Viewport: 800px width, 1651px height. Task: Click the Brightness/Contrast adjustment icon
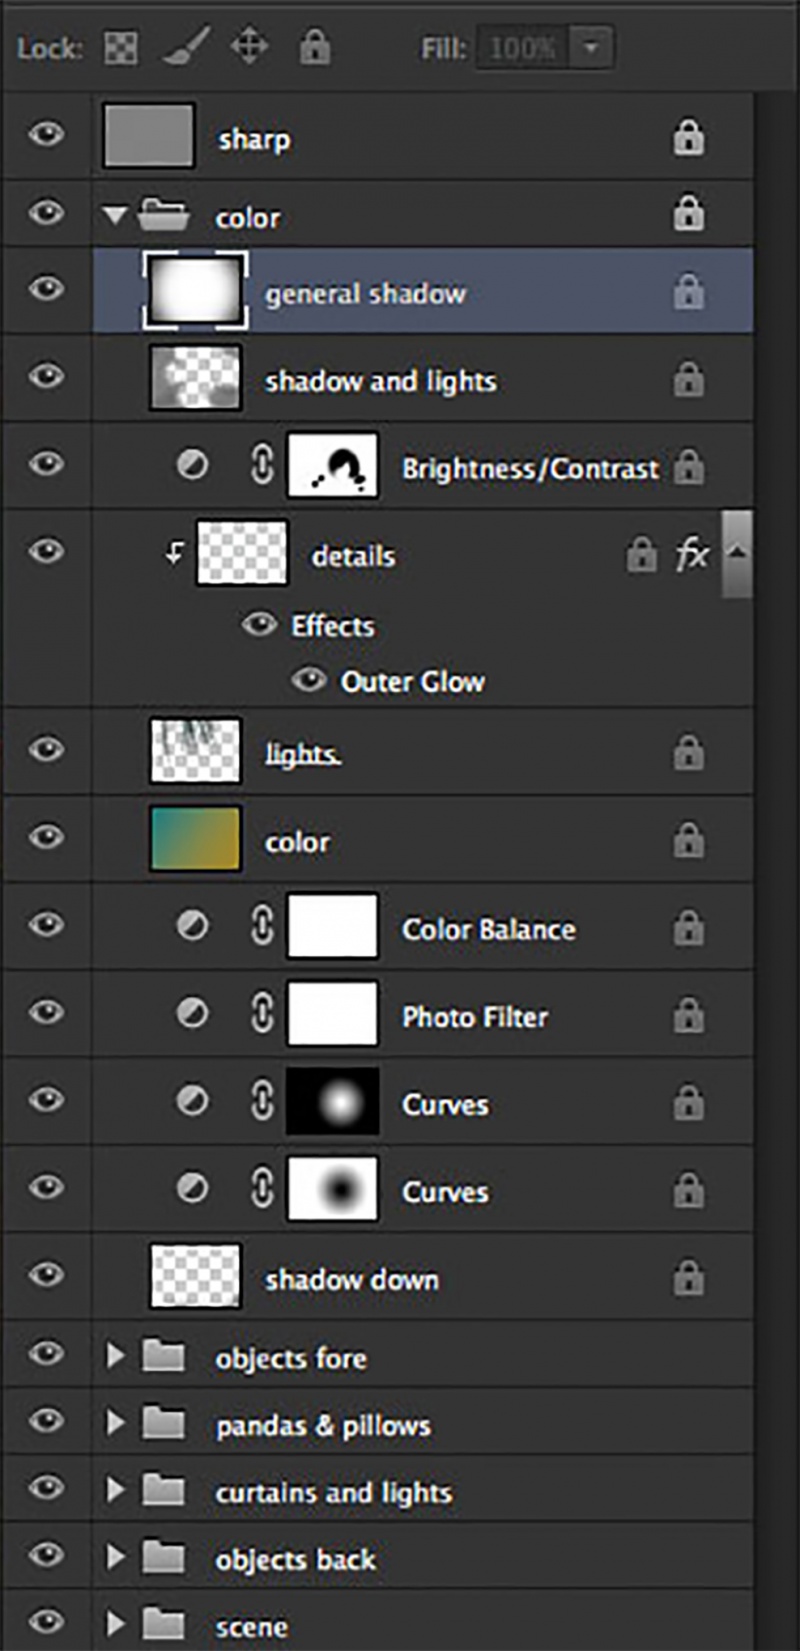coord(192,465)
